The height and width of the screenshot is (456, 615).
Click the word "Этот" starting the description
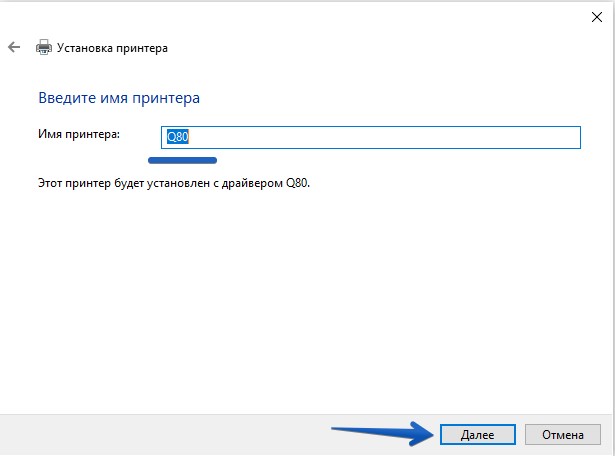click(48, 184)
